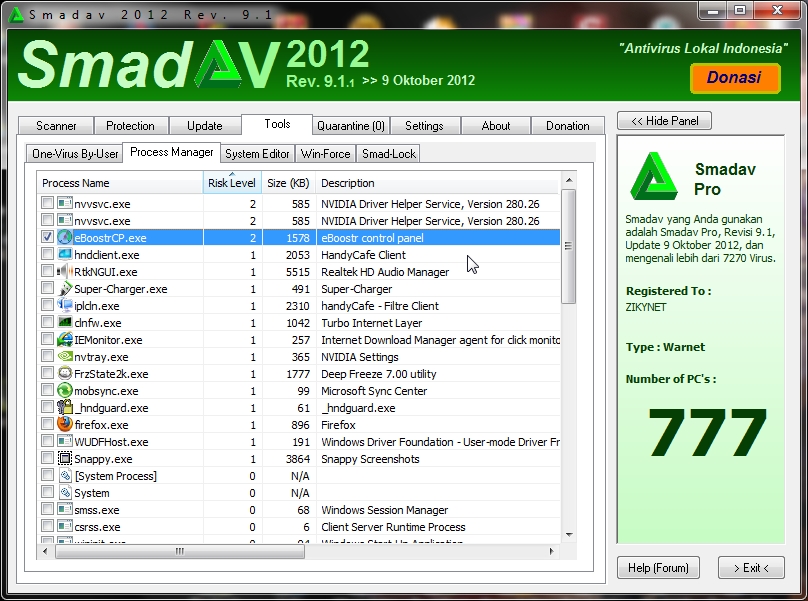Open the About tab
The image size is (808, 601).
point(496,126)
